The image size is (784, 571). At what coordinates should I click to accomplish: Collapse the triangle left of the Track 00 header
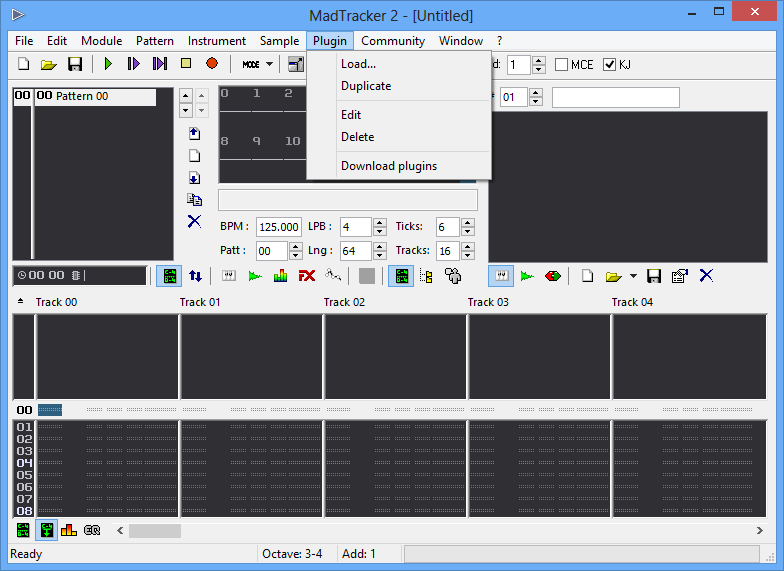point(20,301)
